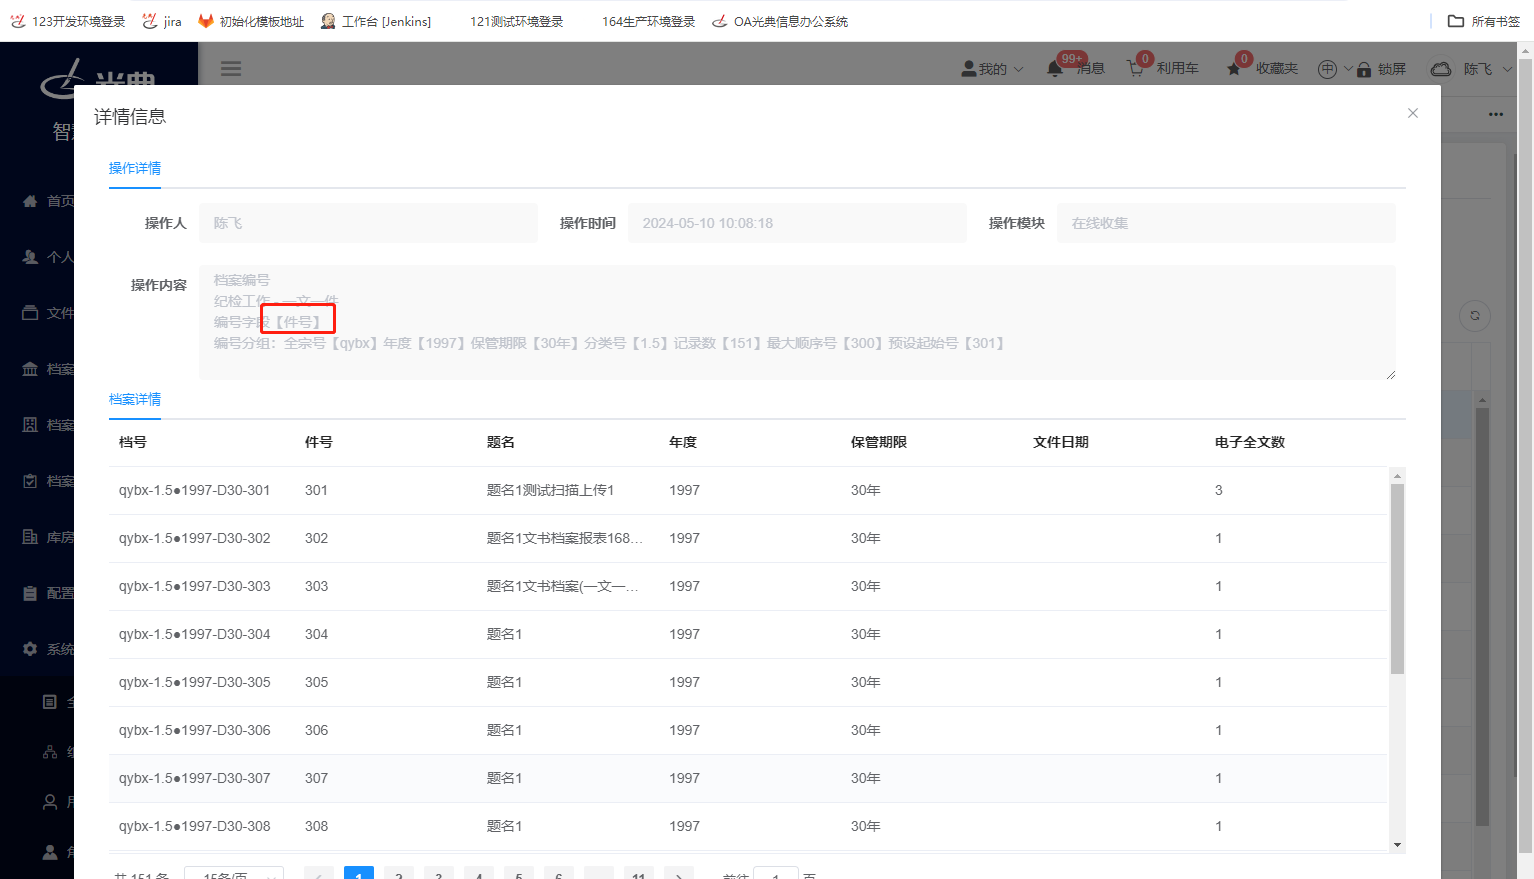Open the jira bookmark
This screenshot has width=1534, height=879.
pos(162,21)
